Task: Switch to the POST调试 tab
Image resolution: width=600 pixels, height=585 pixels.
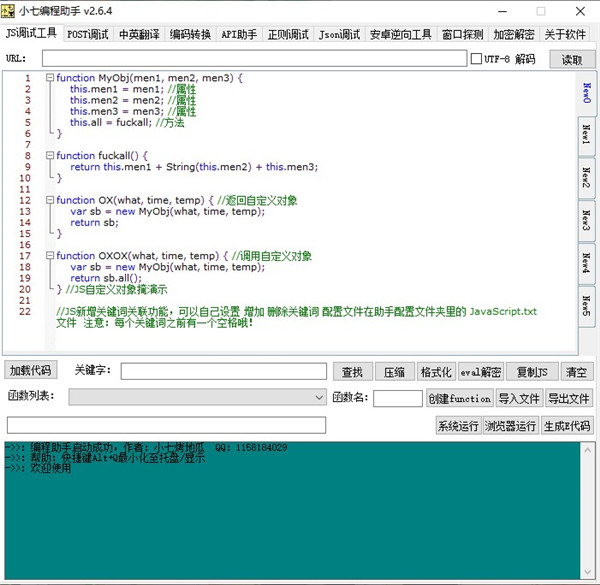Action: pos(88,34)
